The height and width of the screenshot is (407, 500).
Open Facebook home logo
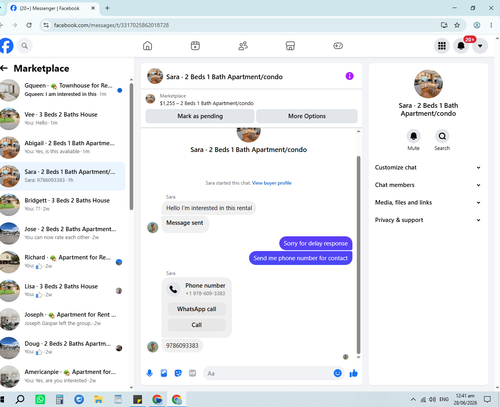pos(6,46)
